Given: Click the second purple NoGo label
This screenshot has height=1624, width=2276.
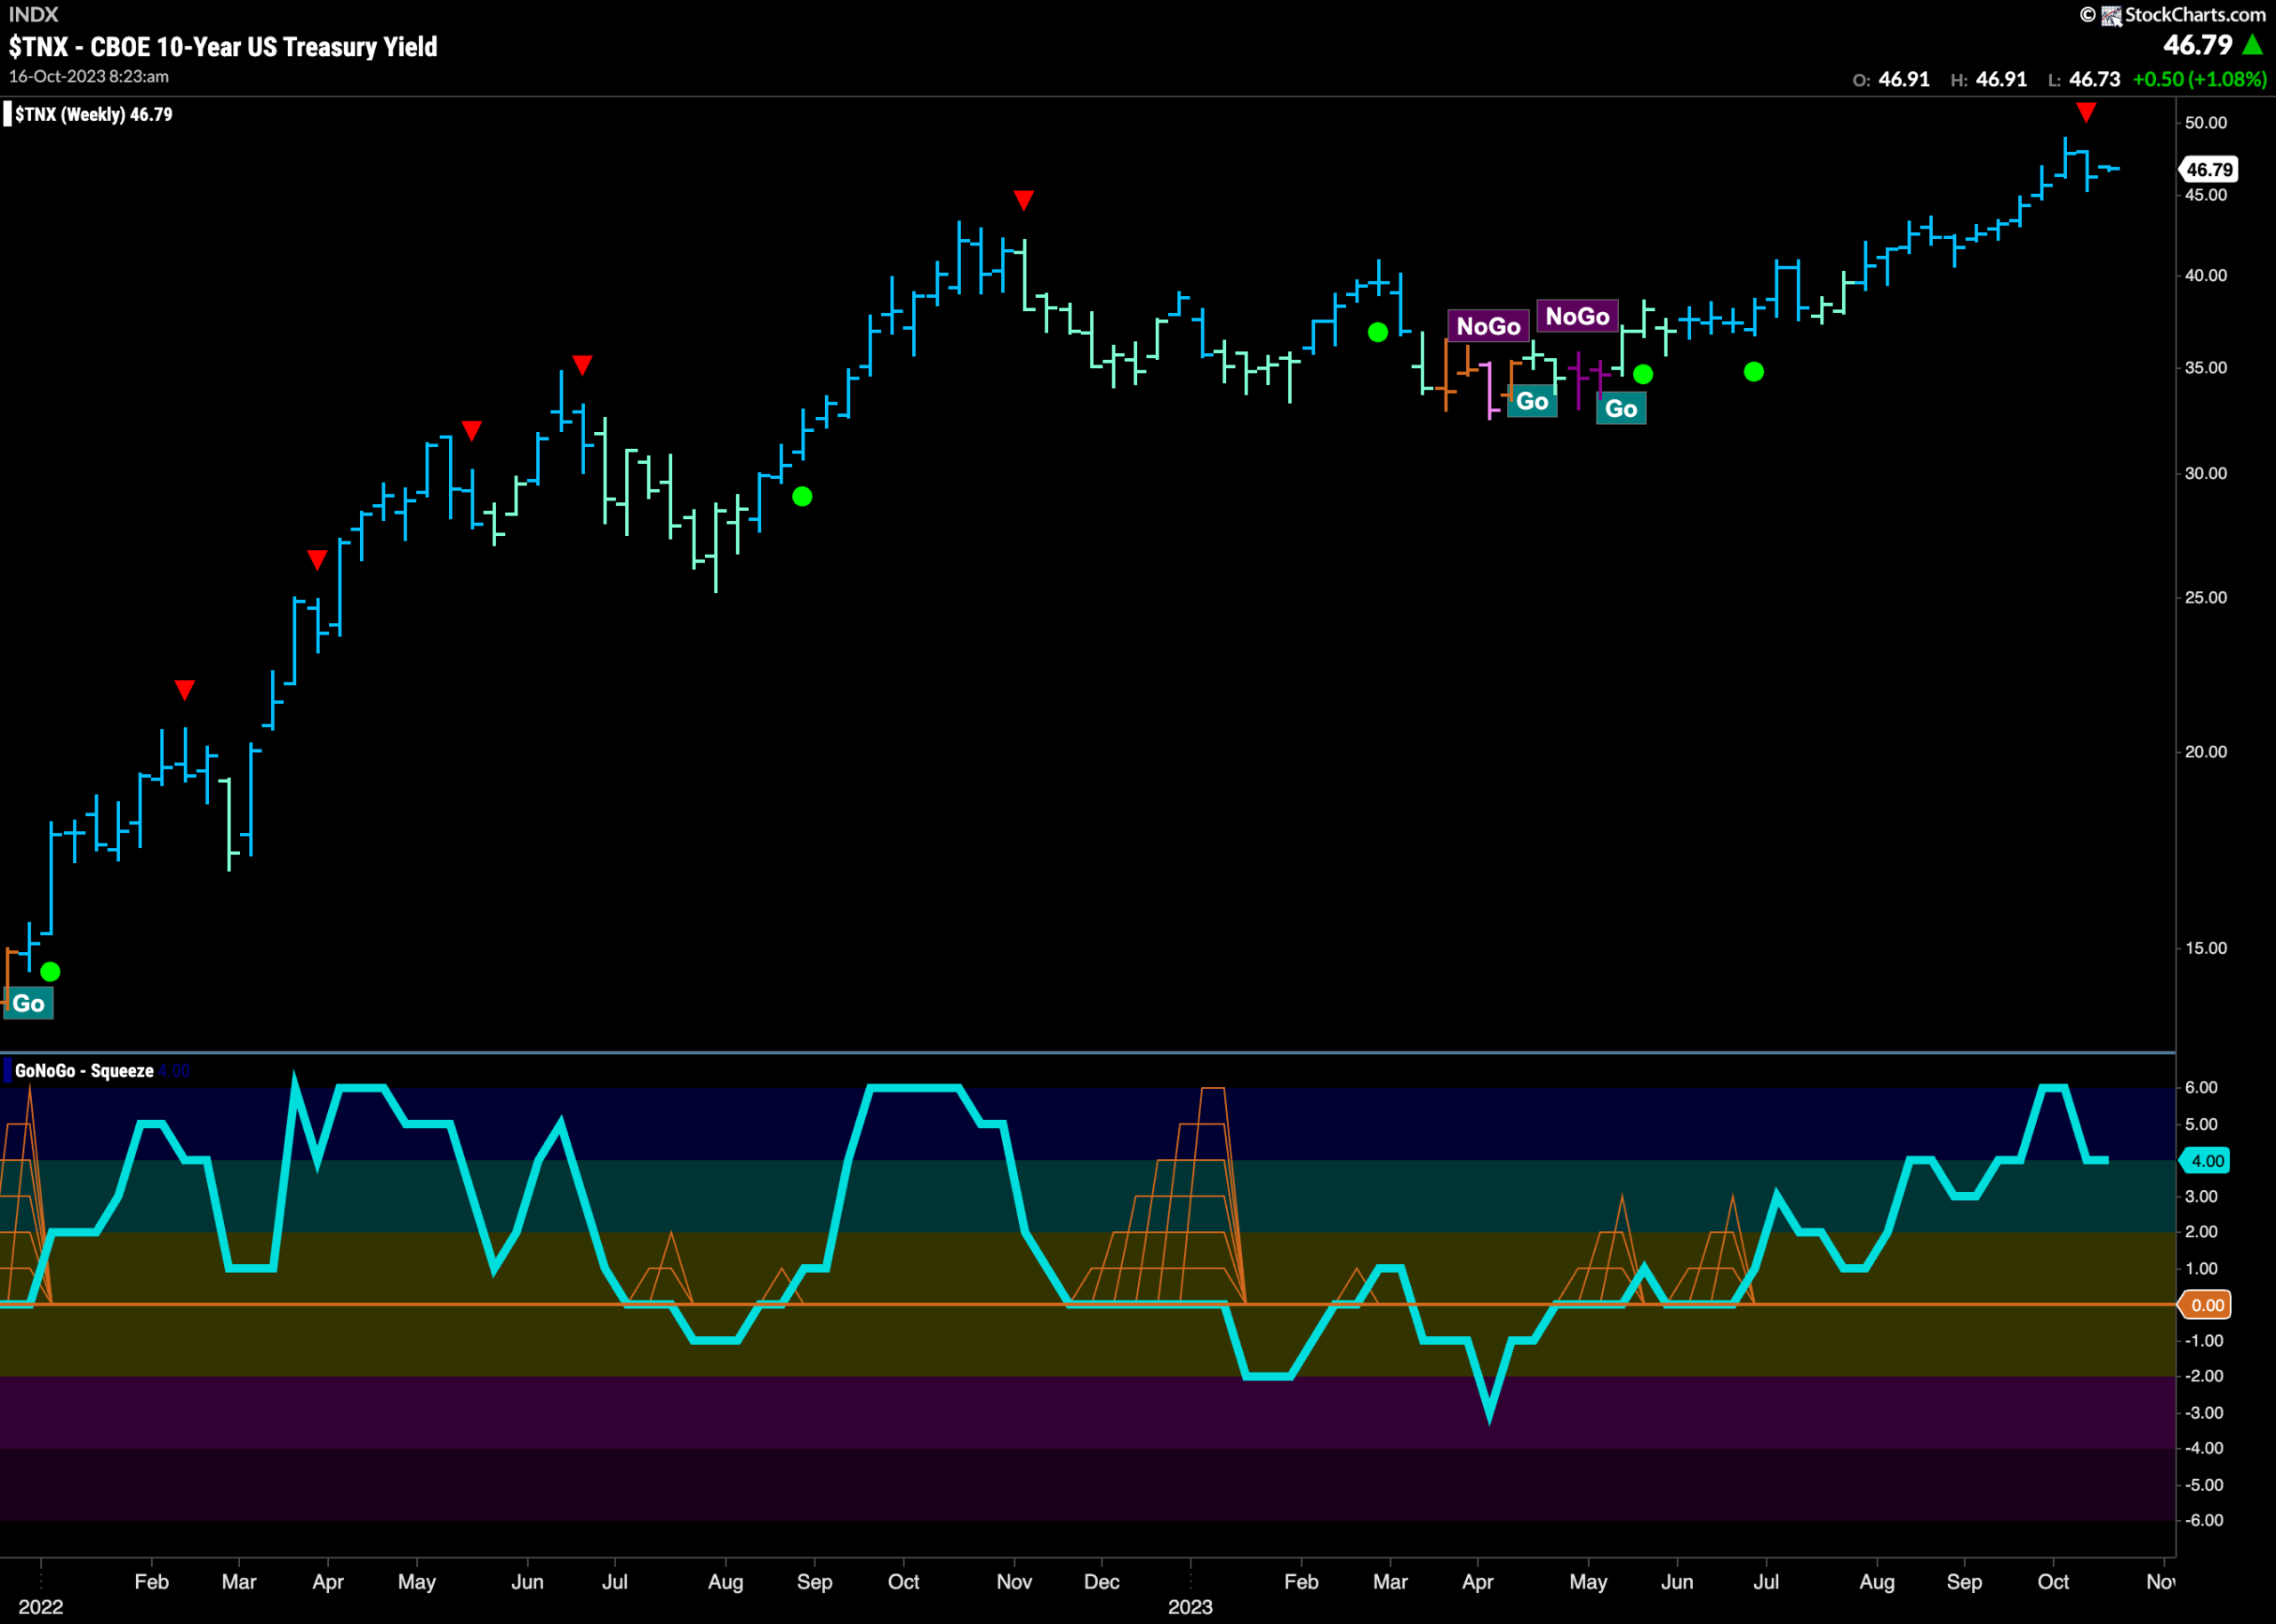Looking at the screenshot, I should click(1577, 316).
